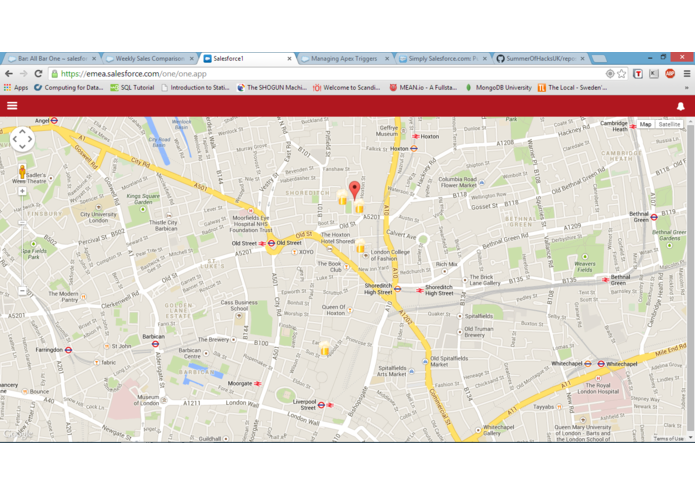Adjust the map zoom slider track

point(22,241)
